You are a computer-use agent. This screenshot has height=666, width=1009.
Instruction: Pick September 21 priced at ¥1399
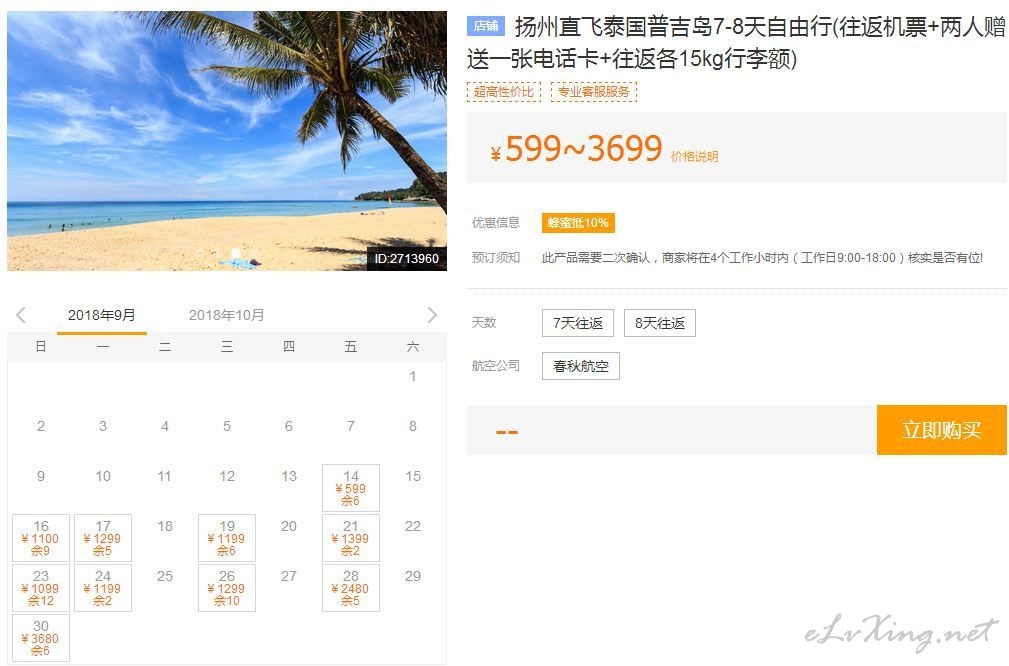point(351,538)
